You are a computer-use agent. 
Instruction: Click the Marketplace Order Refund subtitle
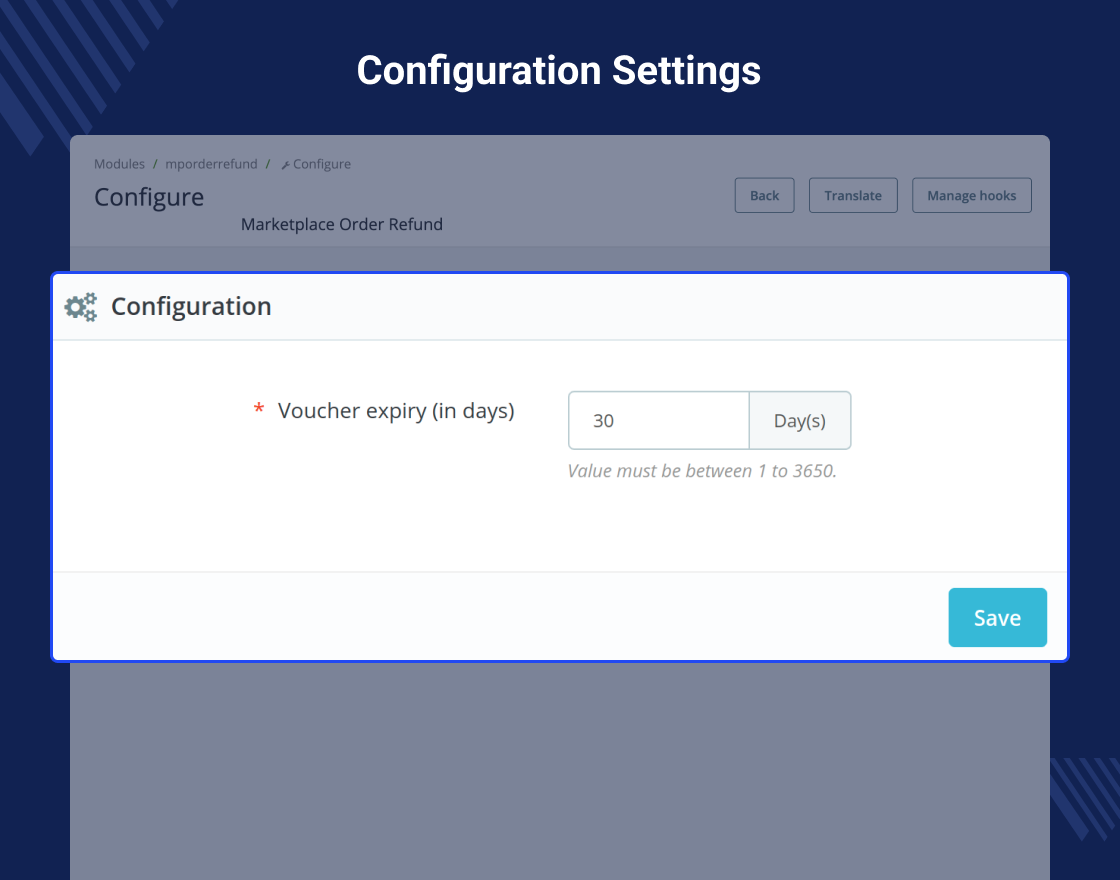tap(341, 224)
